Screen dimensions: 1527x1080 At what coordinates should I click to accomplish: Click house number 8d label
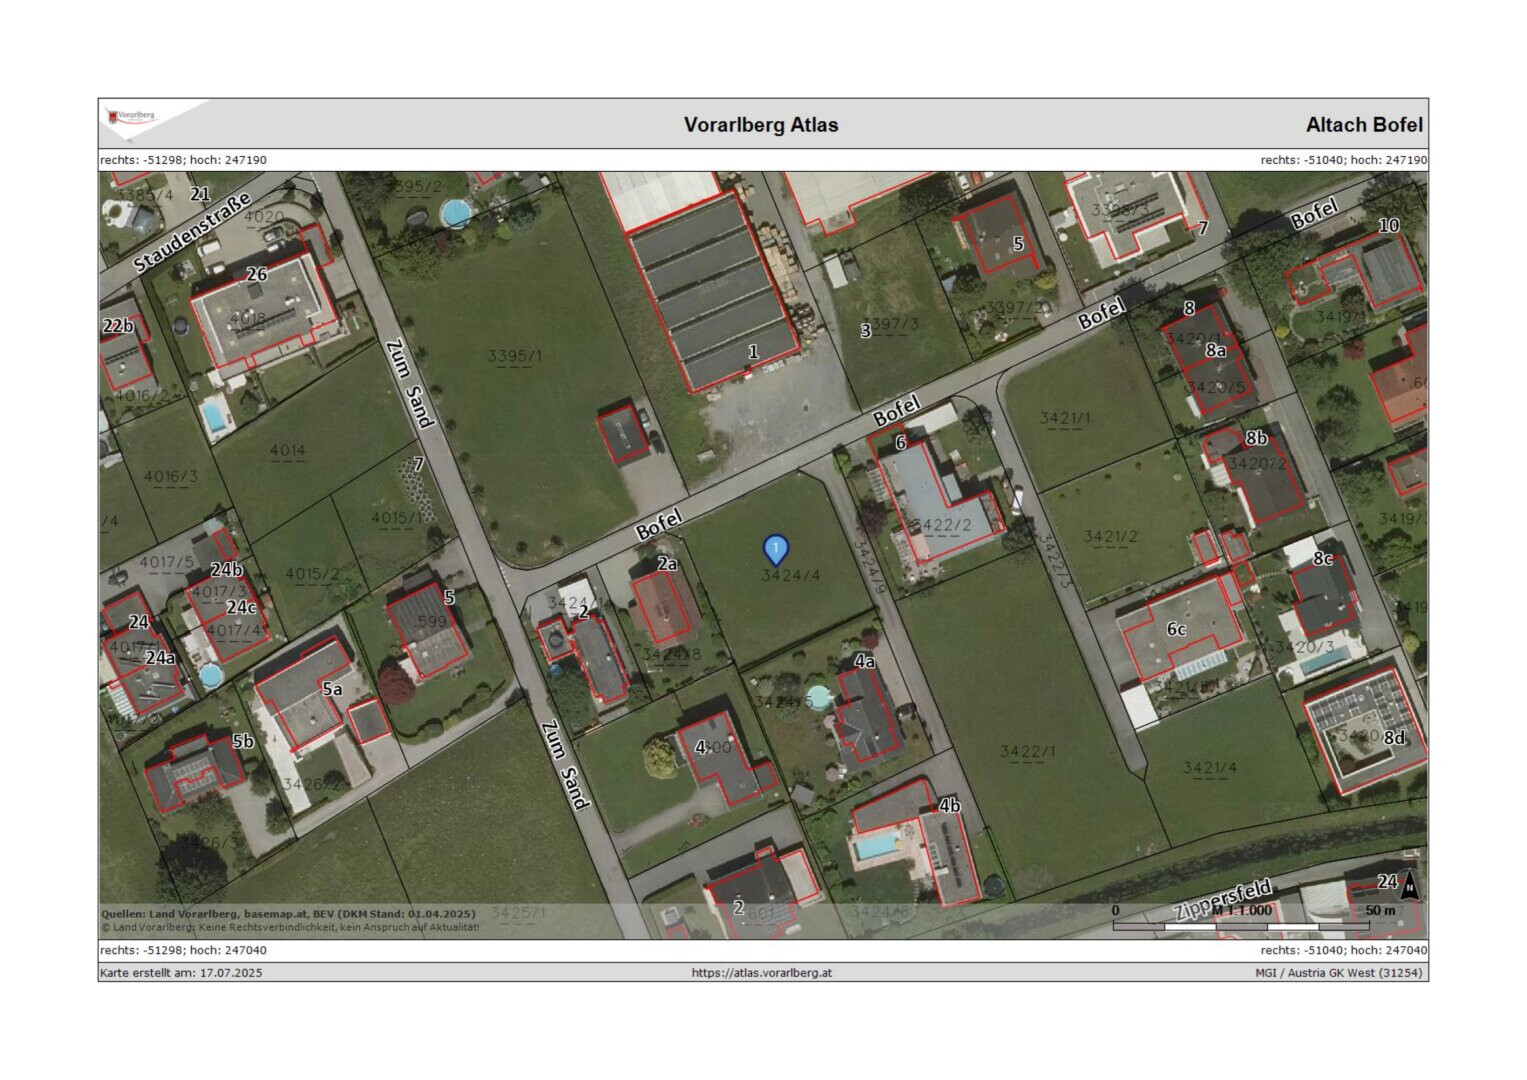click(1394, 737)
